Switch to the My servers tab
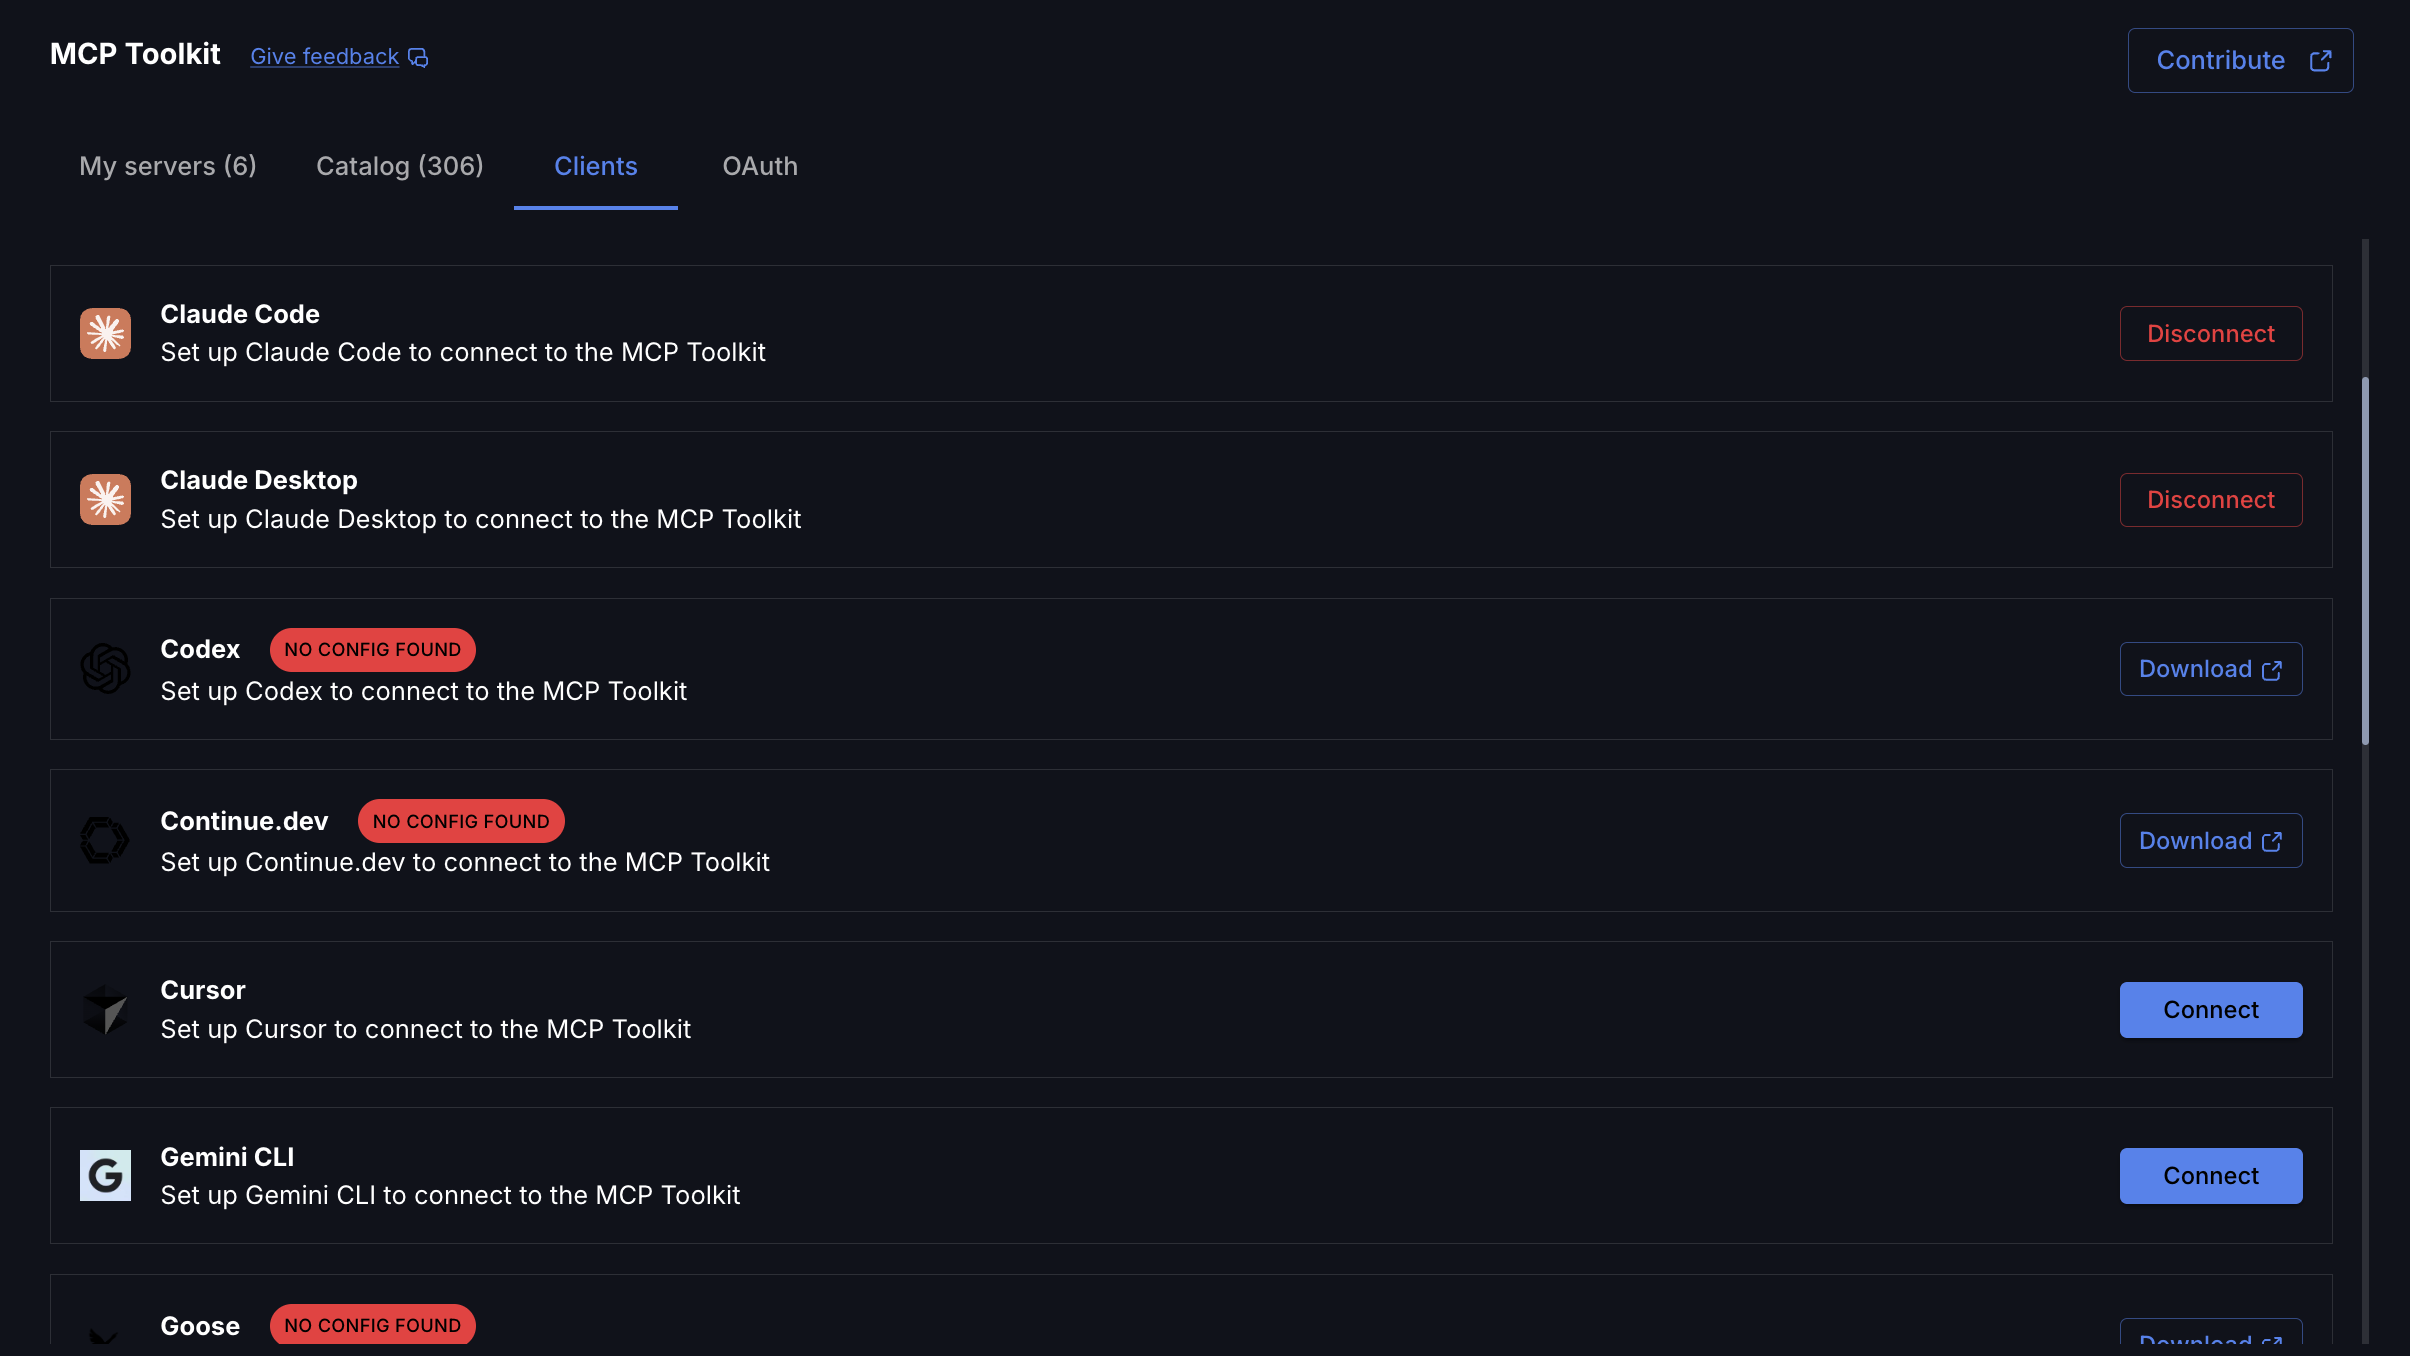Screen dimensions: 2410x1356 pos(168,166)
